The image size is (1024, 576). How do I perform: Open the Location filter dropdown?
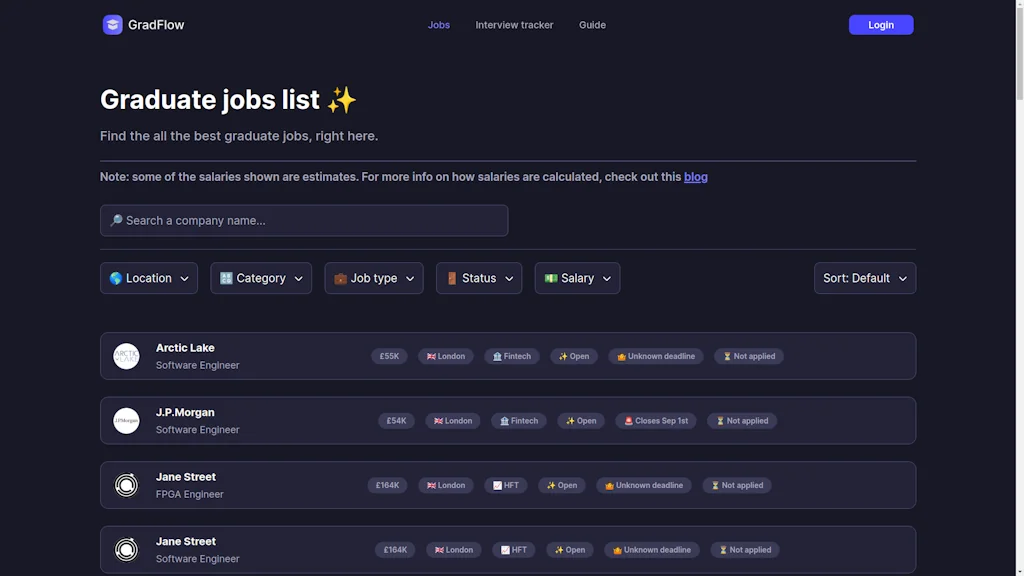(148, 278)
